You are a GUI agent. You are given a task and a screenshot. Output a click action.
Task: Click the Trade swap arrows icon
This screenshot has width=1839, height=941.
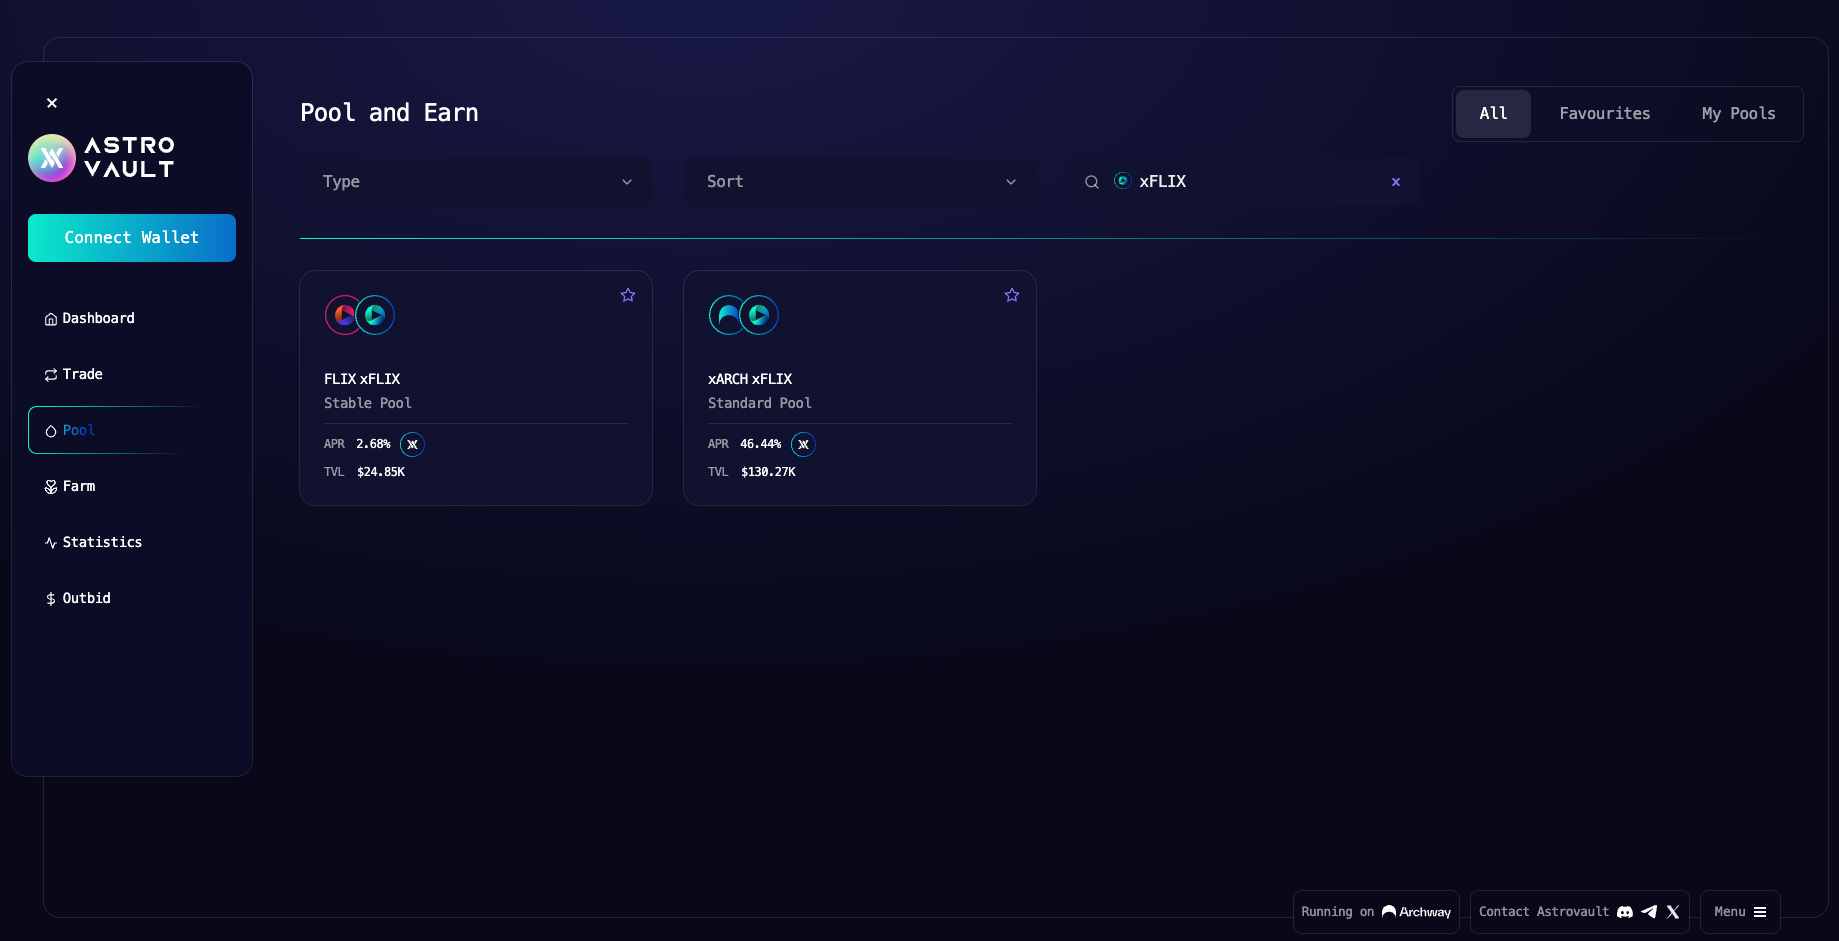[51, 375]
